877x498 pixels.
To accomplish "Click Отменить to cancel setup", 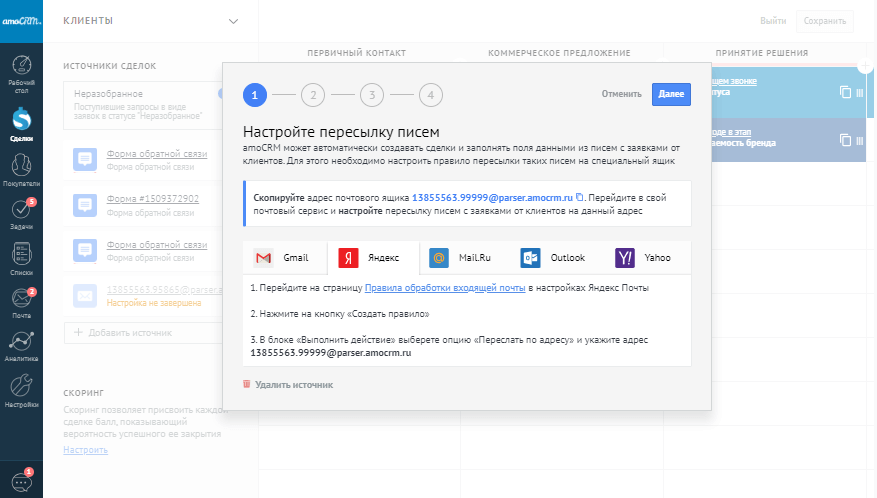I will click(x=621, y=94).
